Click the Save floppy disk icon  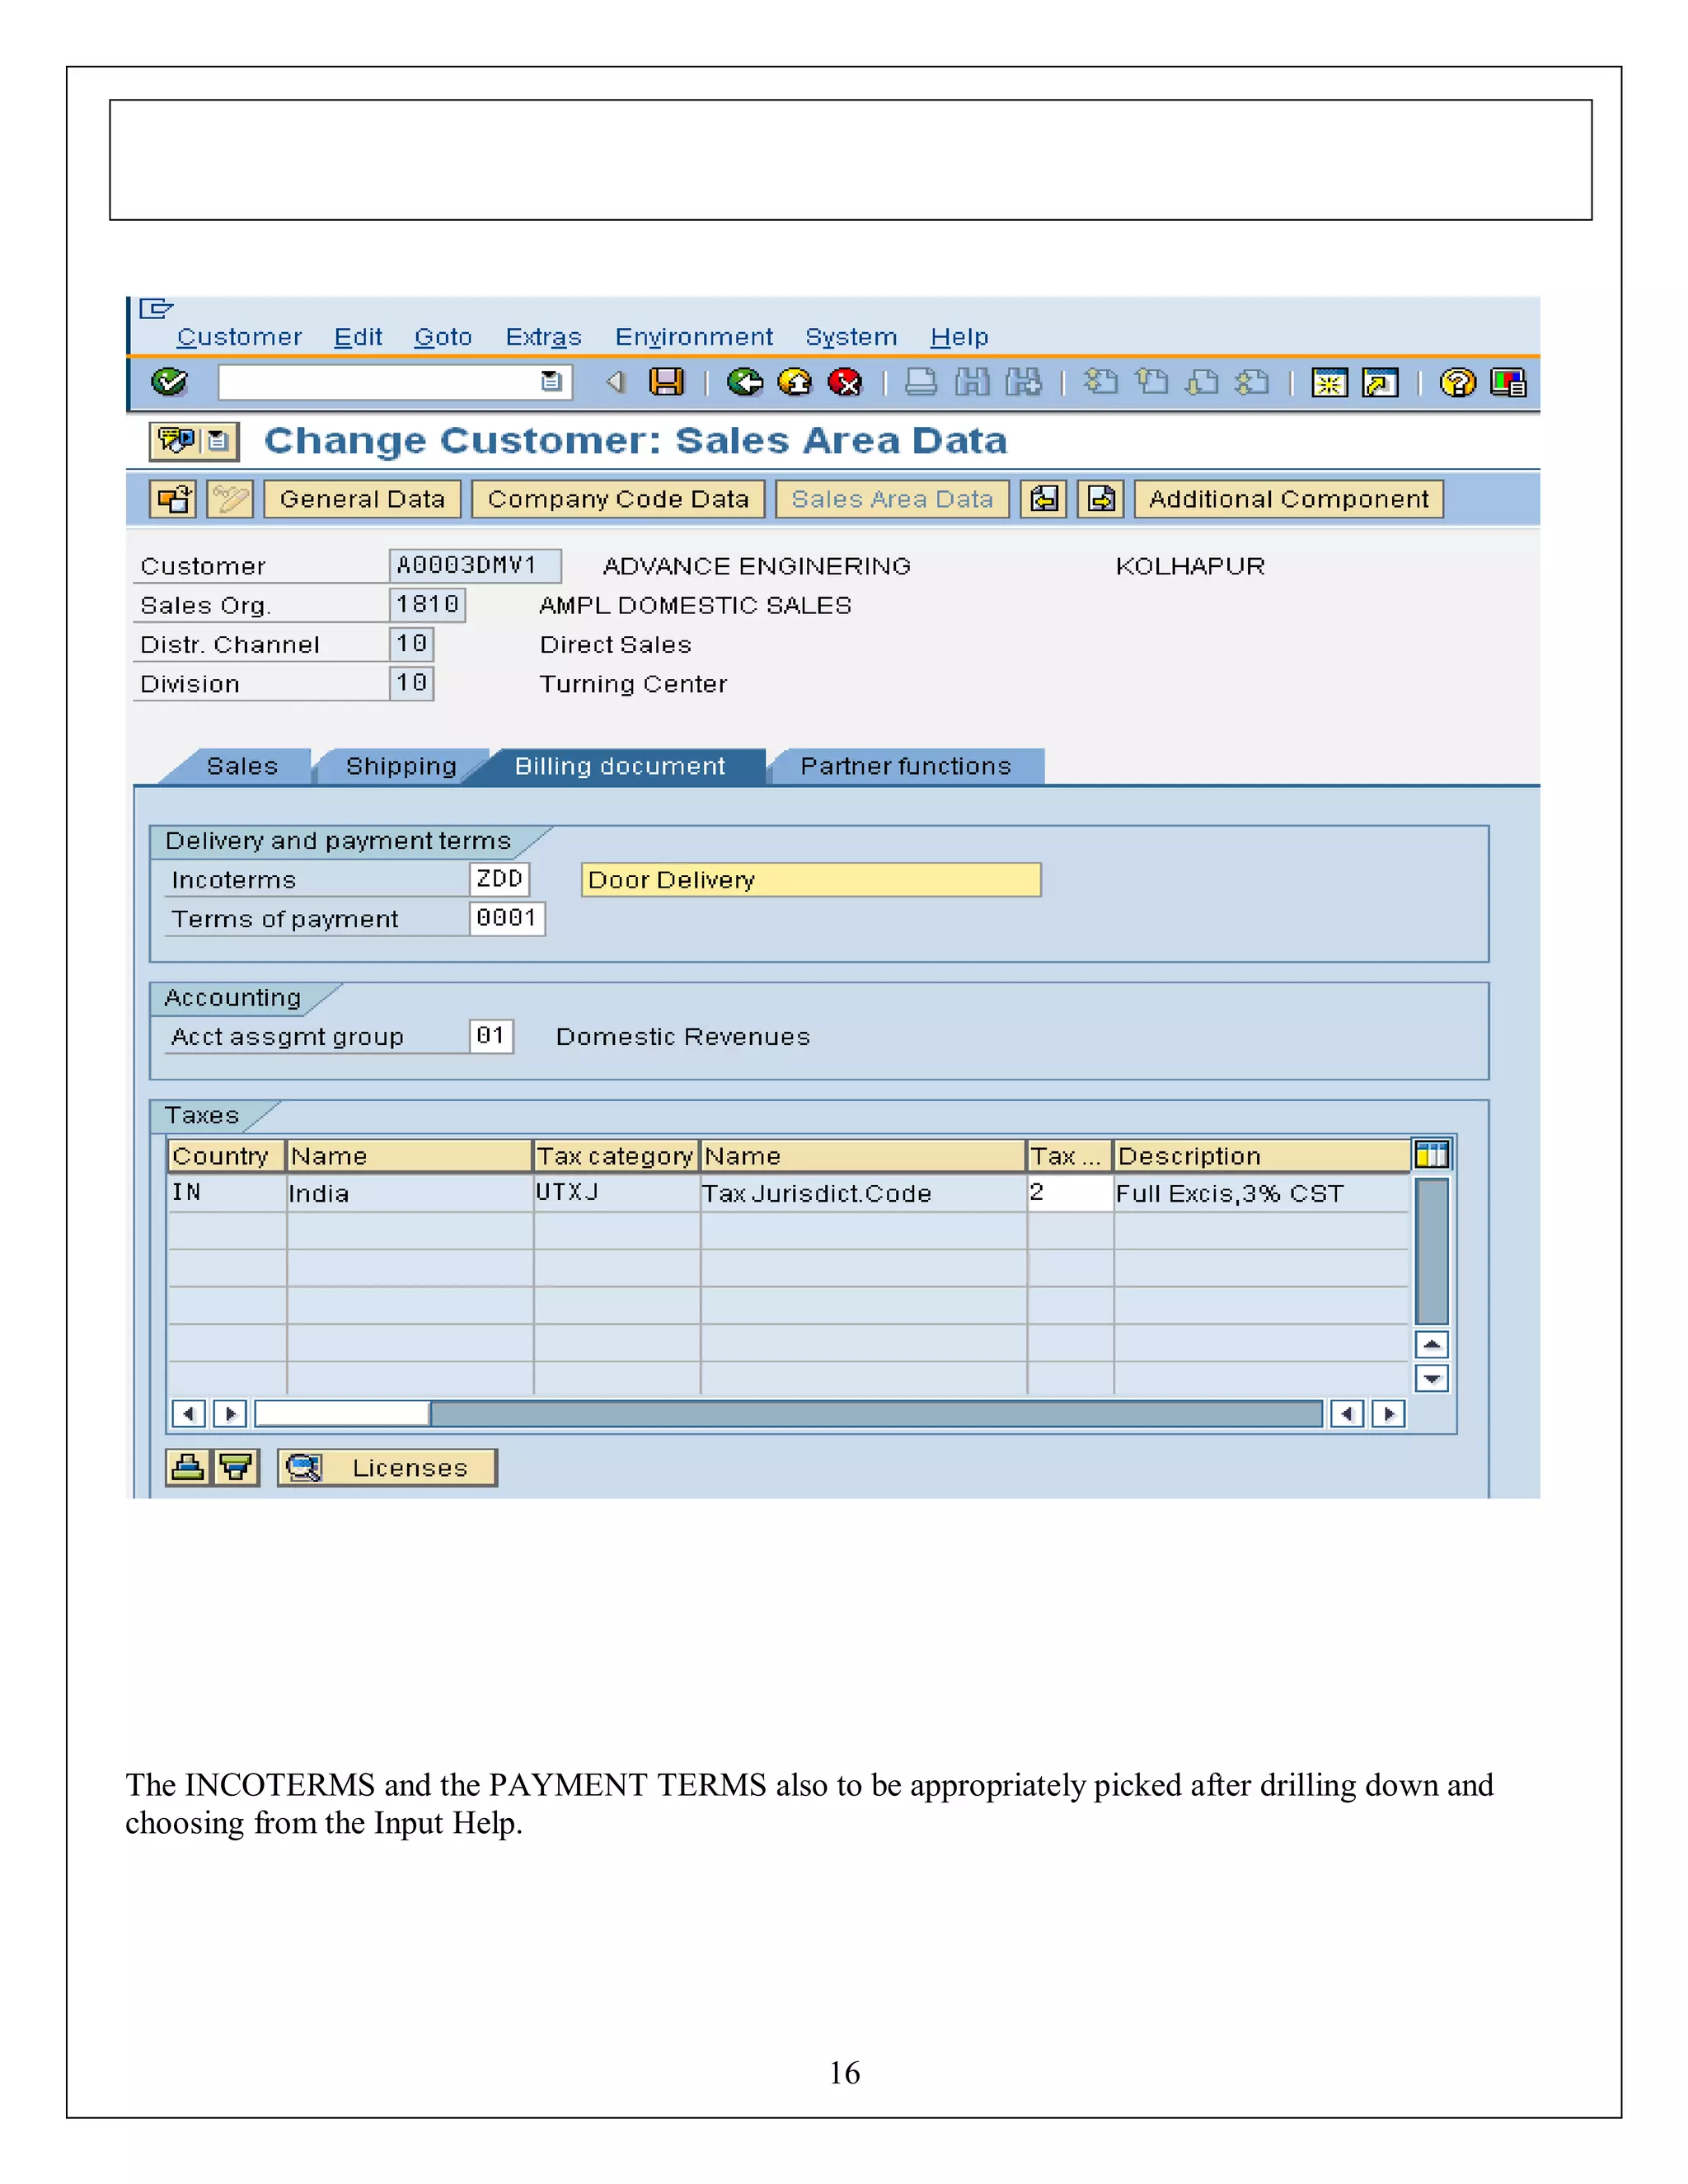[x=666, y=382]
